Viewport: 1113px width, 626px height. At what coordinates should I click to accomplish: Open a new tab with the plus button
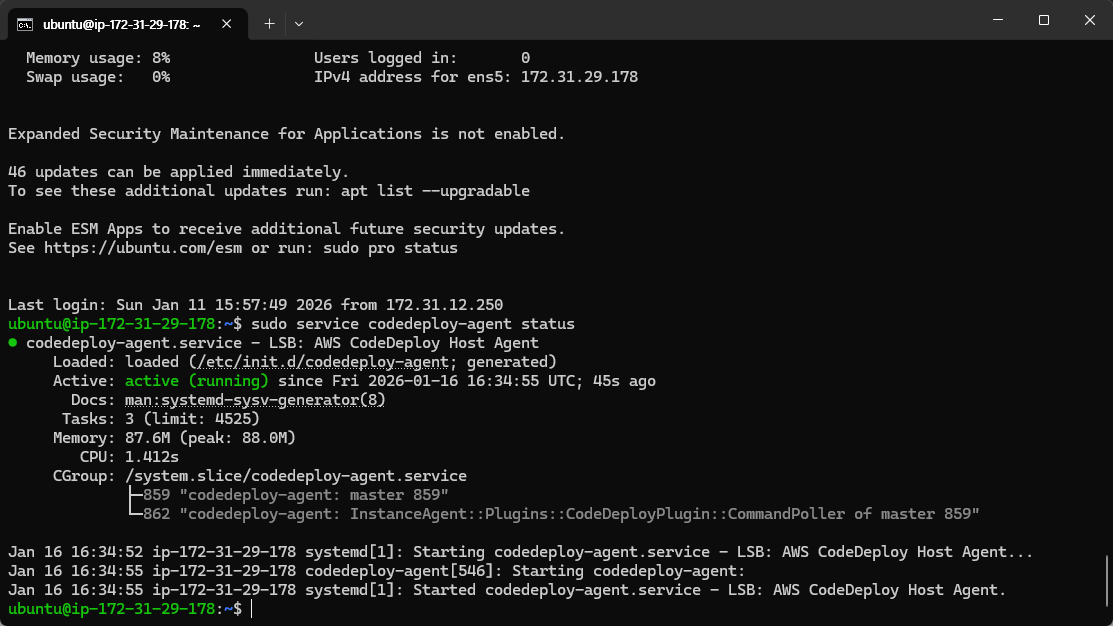[269, 22]
